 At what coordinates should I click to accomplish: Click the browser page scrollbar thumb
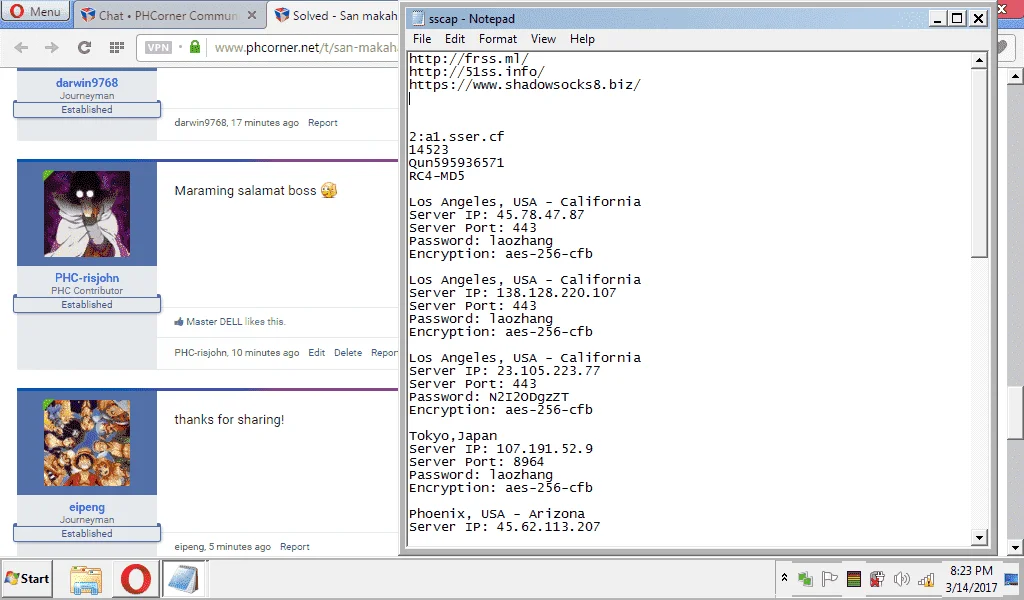coord(1015,413)
